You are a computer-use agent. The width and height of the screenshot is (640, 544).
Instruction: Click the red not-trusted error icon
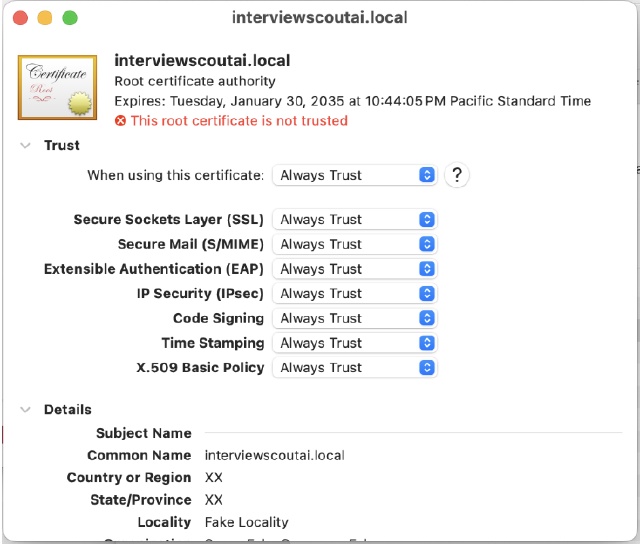121,121
